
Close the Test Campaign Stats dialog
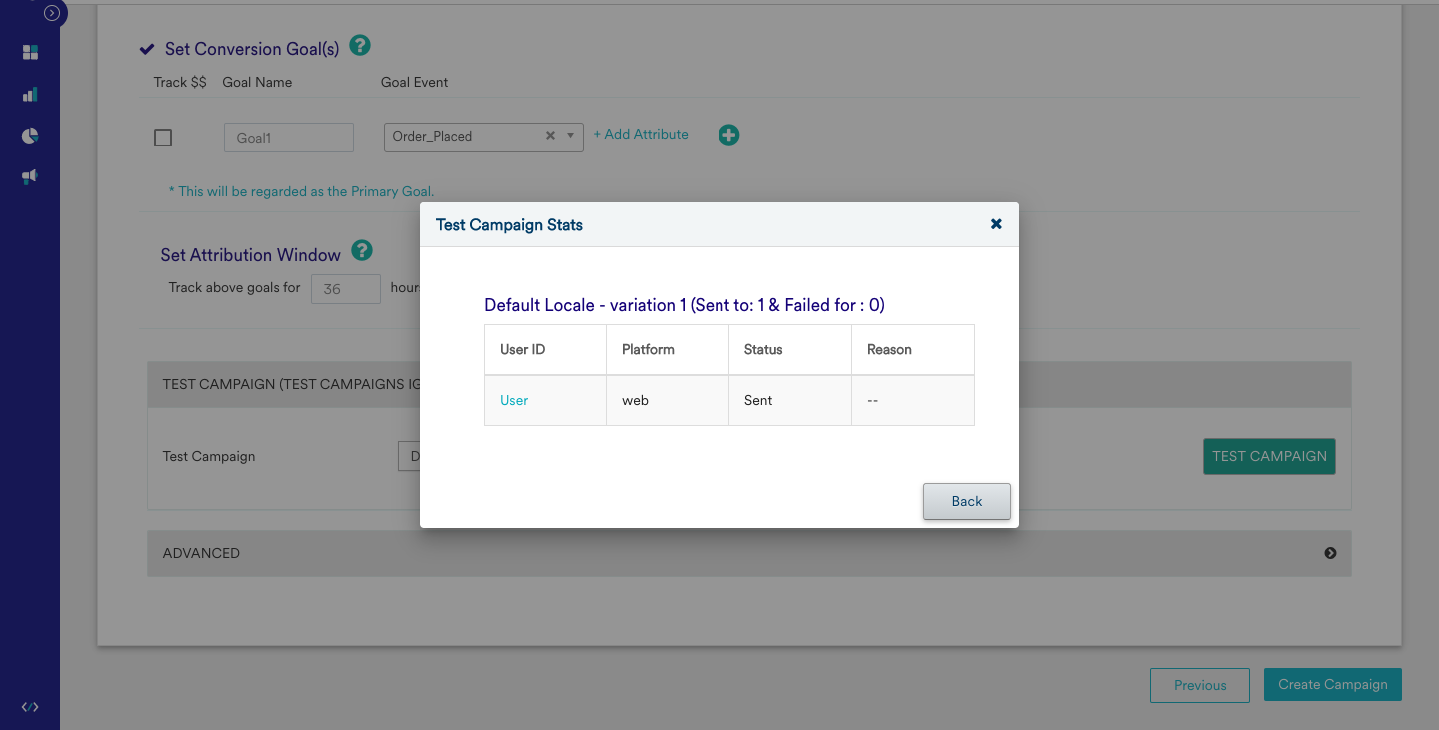click(x=996, y=224)
